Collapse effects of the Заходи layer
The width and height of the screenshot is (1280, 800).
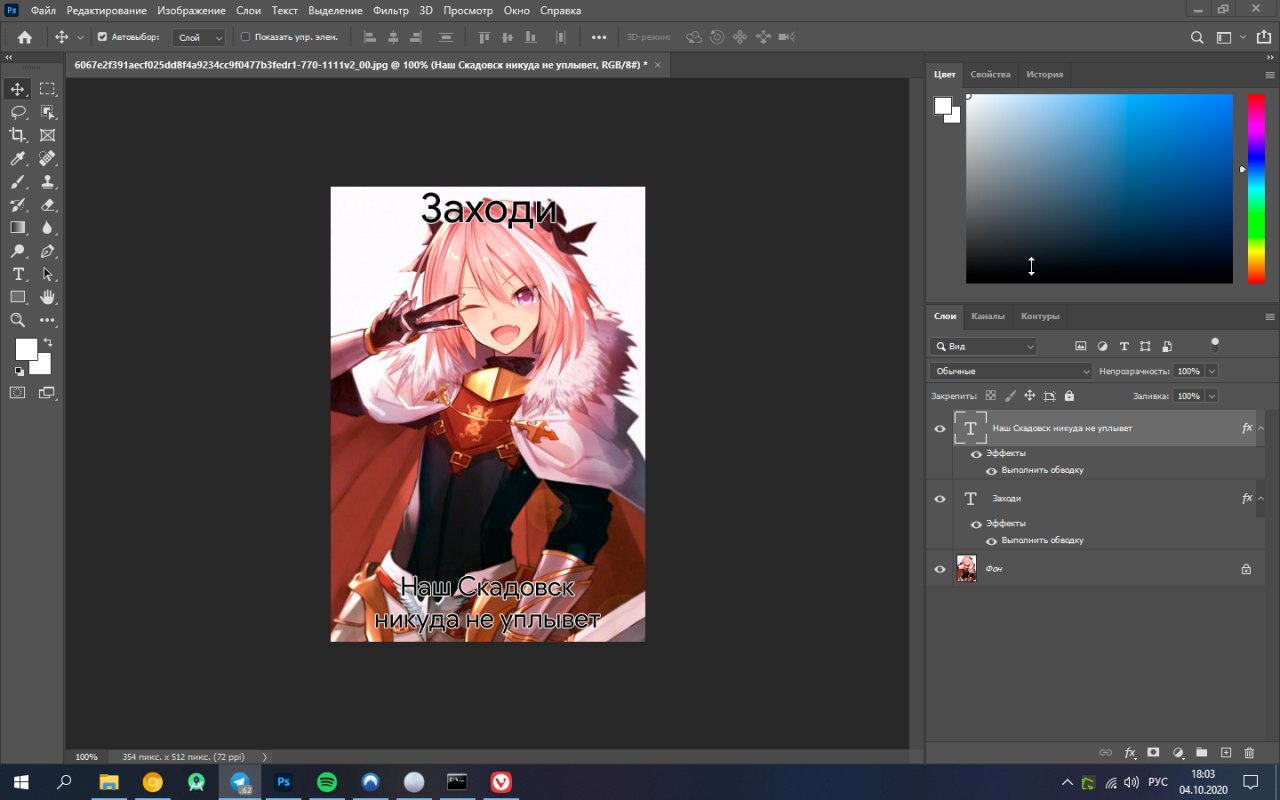coord(1260,498)
